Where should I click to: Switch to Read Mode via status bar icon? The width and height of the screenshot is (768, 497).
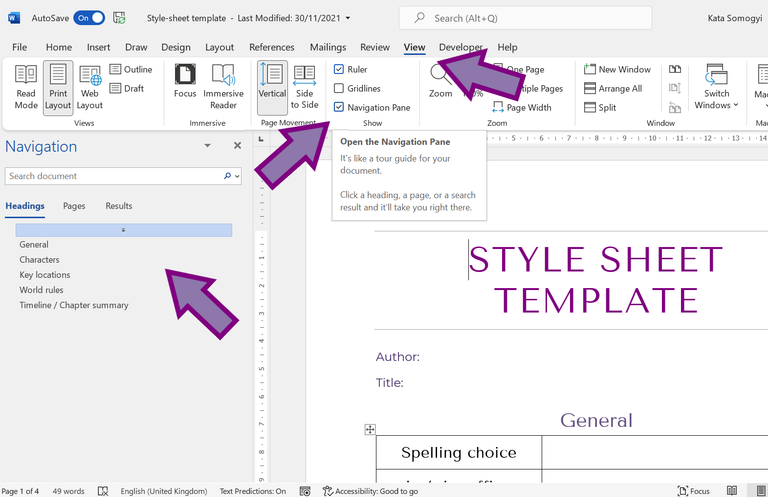(732, 491)
